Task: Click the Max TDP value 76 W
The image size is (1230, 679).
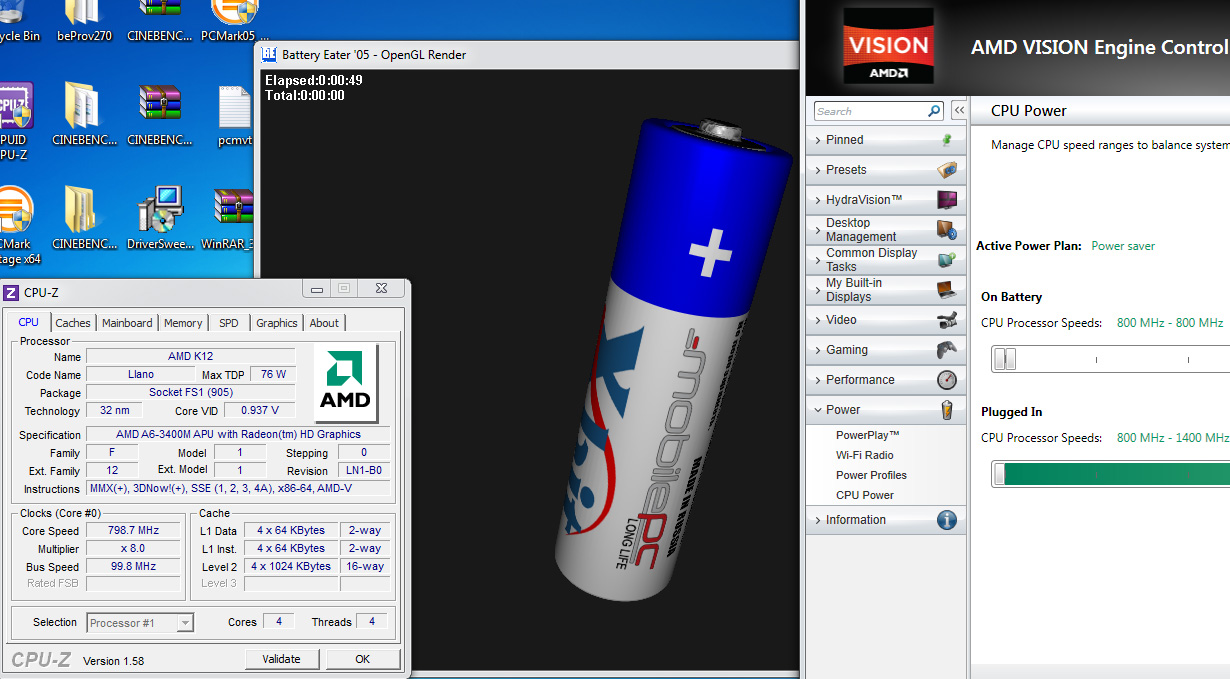Action: coord(273,375)
